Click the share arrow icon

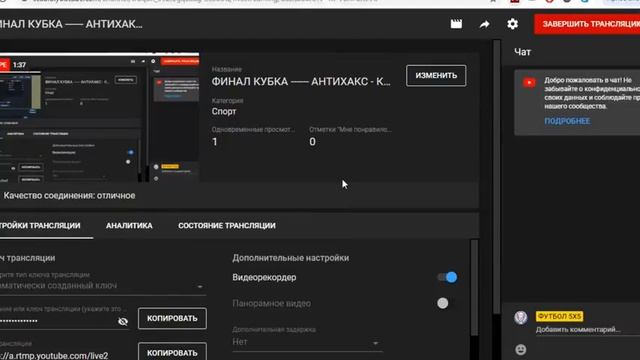pos(484,24)
